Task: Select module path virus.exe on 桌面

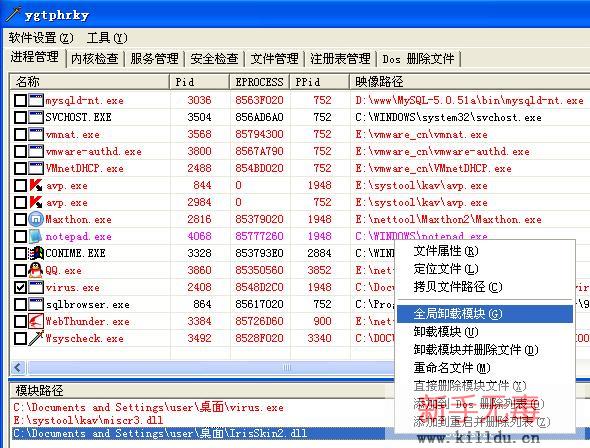Action: pos(149,407)
